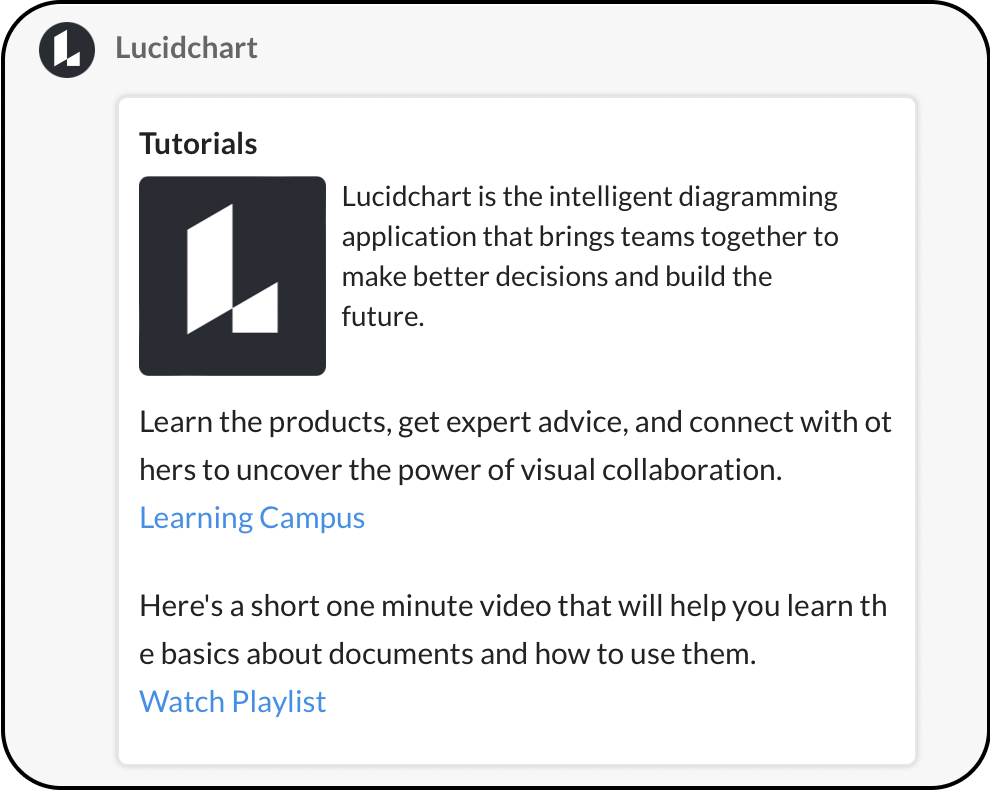Click the 'application that brings teams together' line
The image size is (990, 790).
point(590,237)
